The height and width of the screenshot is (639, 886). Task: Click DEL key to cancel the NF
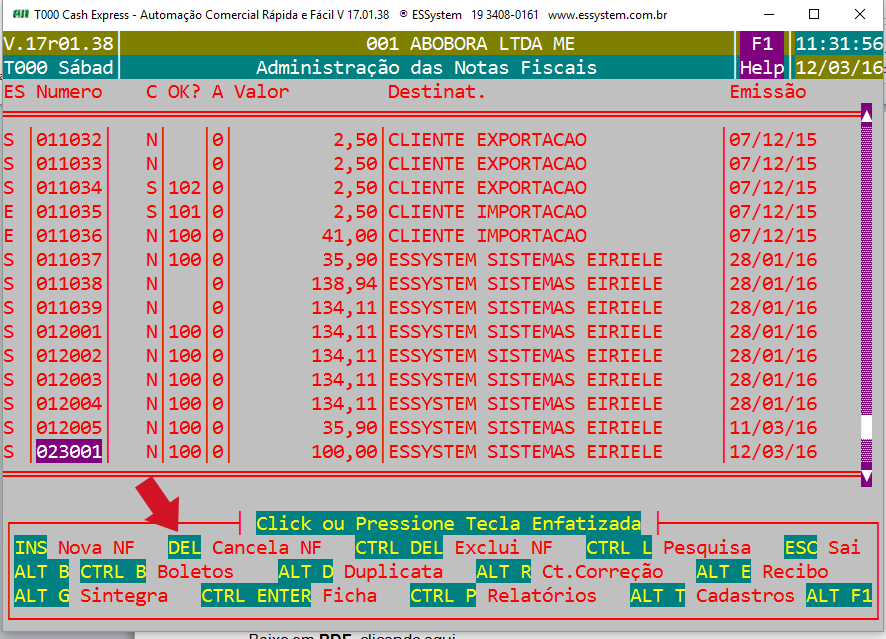tap(184, 548)
